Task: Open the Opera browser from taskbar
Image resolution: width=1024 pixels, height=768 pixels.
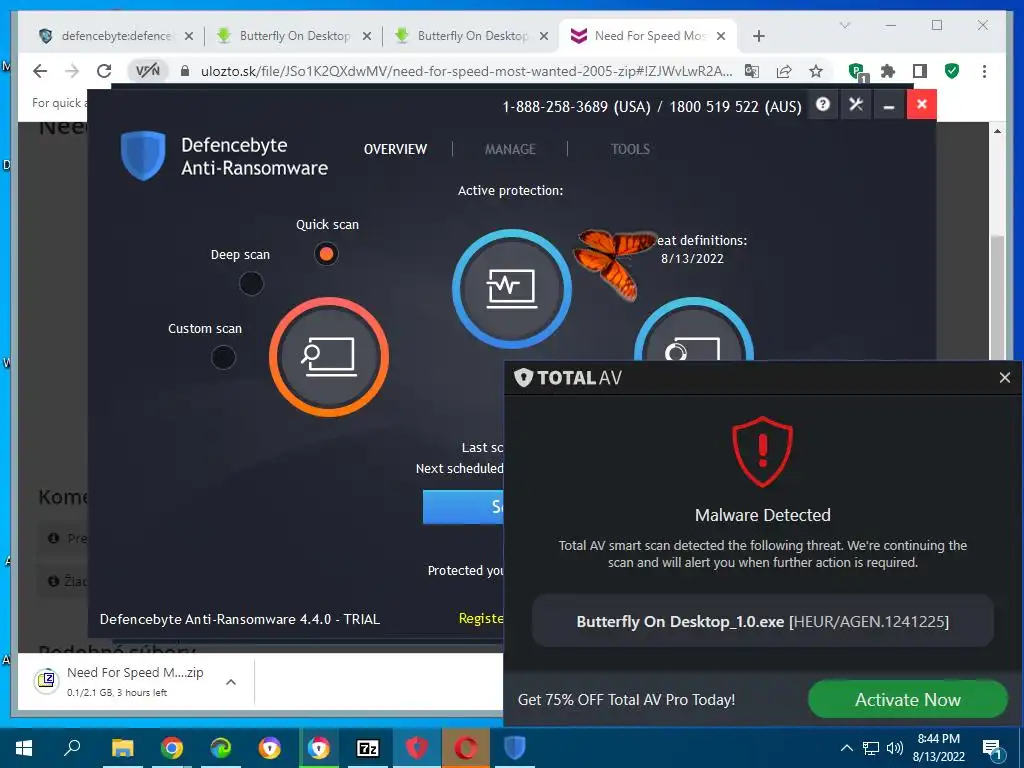Action: [x=466, y=748]
